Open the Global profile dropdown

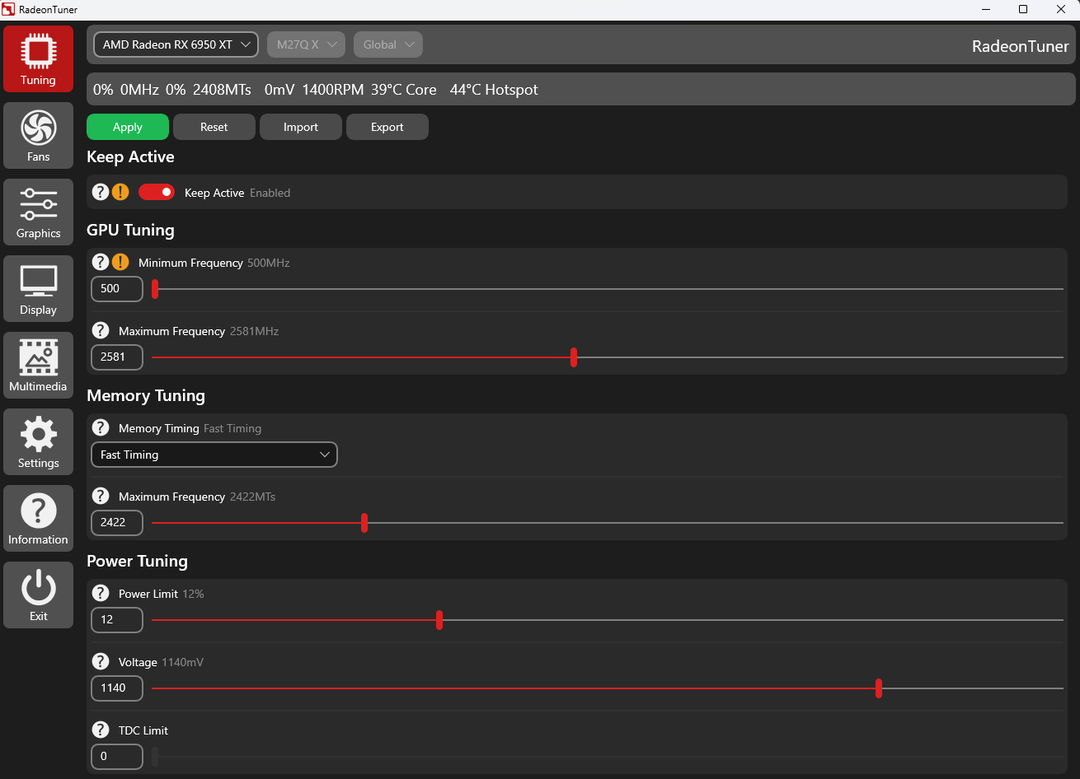click(x=388, y=45)
